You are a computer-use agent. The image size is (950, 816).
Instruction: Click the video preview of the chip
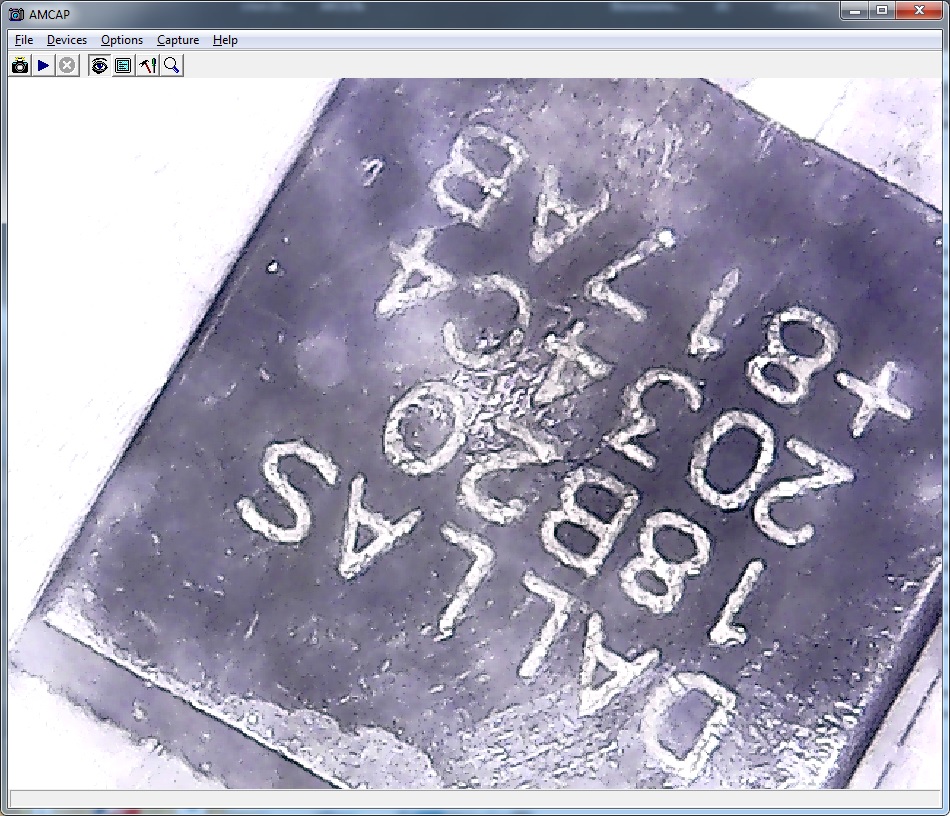tap(475, 433)
